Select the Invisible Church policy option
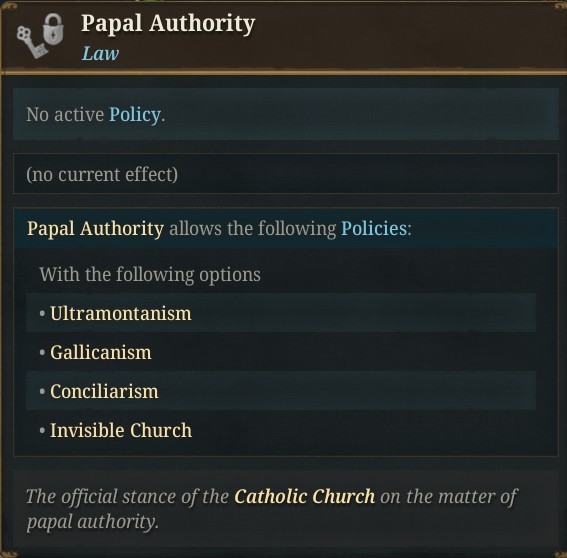Screen dimensions: 567x558 [281, 430]
